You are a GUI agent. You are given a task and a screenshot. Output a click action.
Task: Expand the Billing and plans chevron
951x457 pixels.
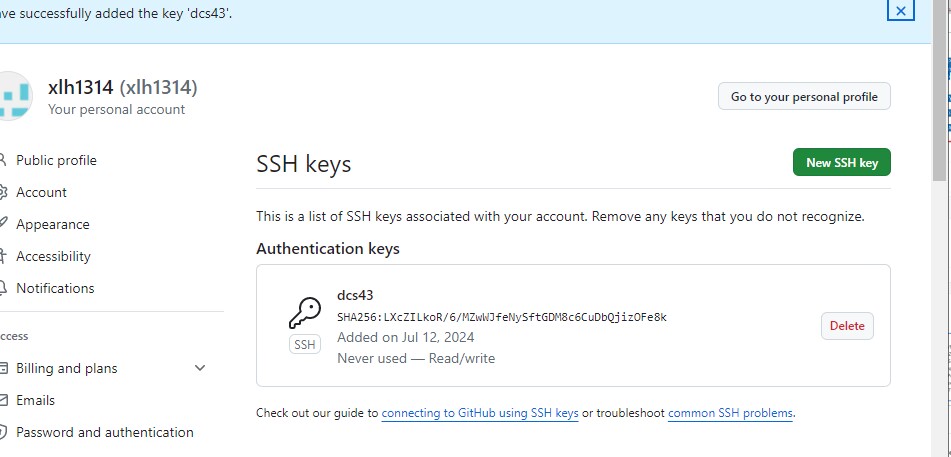tap(200, 368)
